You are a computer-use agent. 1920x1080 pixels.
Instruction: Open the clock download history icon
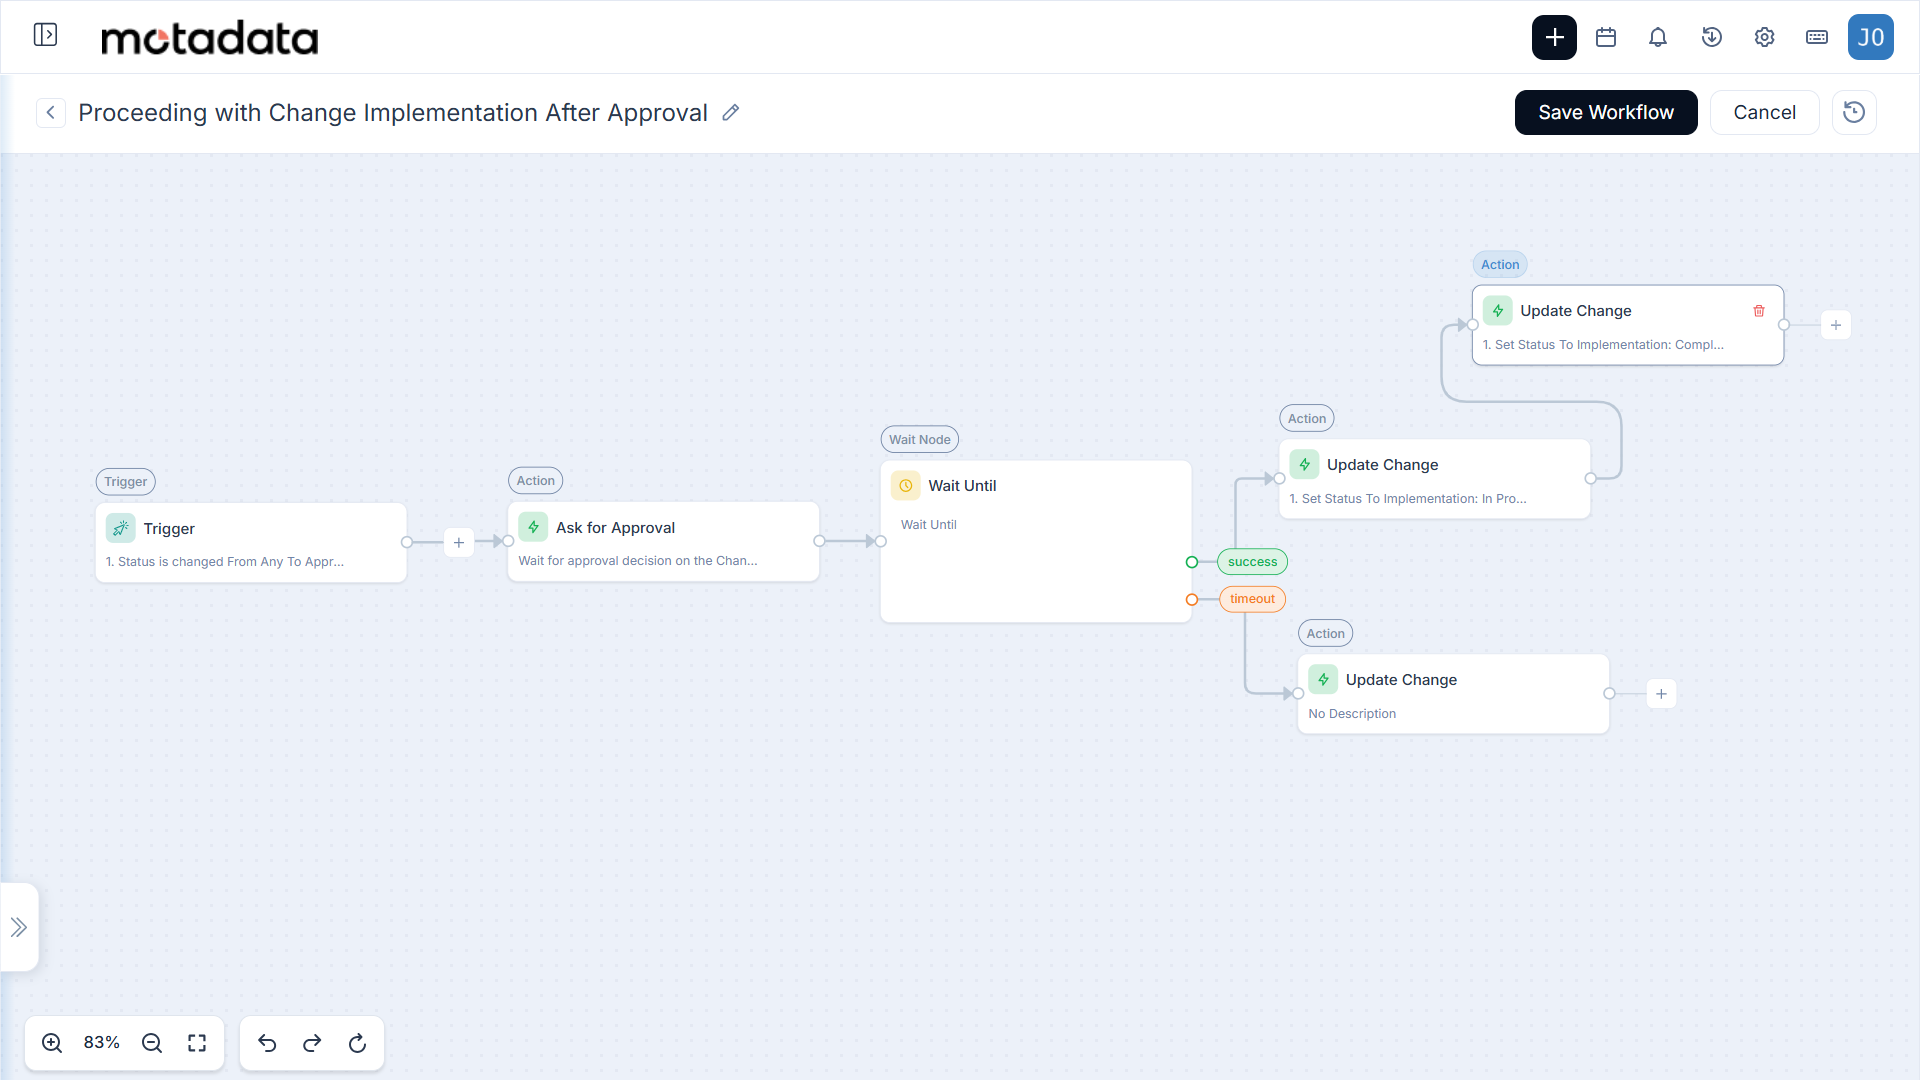coord(1712,37)
